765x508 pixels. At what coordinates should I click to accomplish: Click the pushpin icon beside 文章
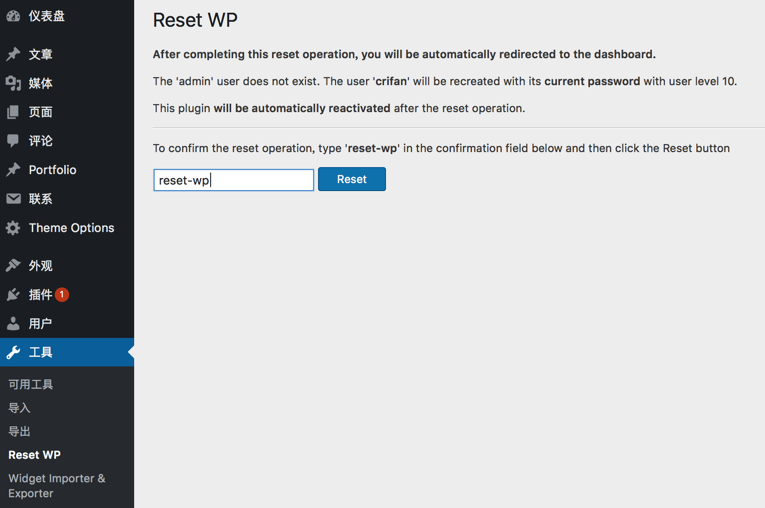click(13, 54)
